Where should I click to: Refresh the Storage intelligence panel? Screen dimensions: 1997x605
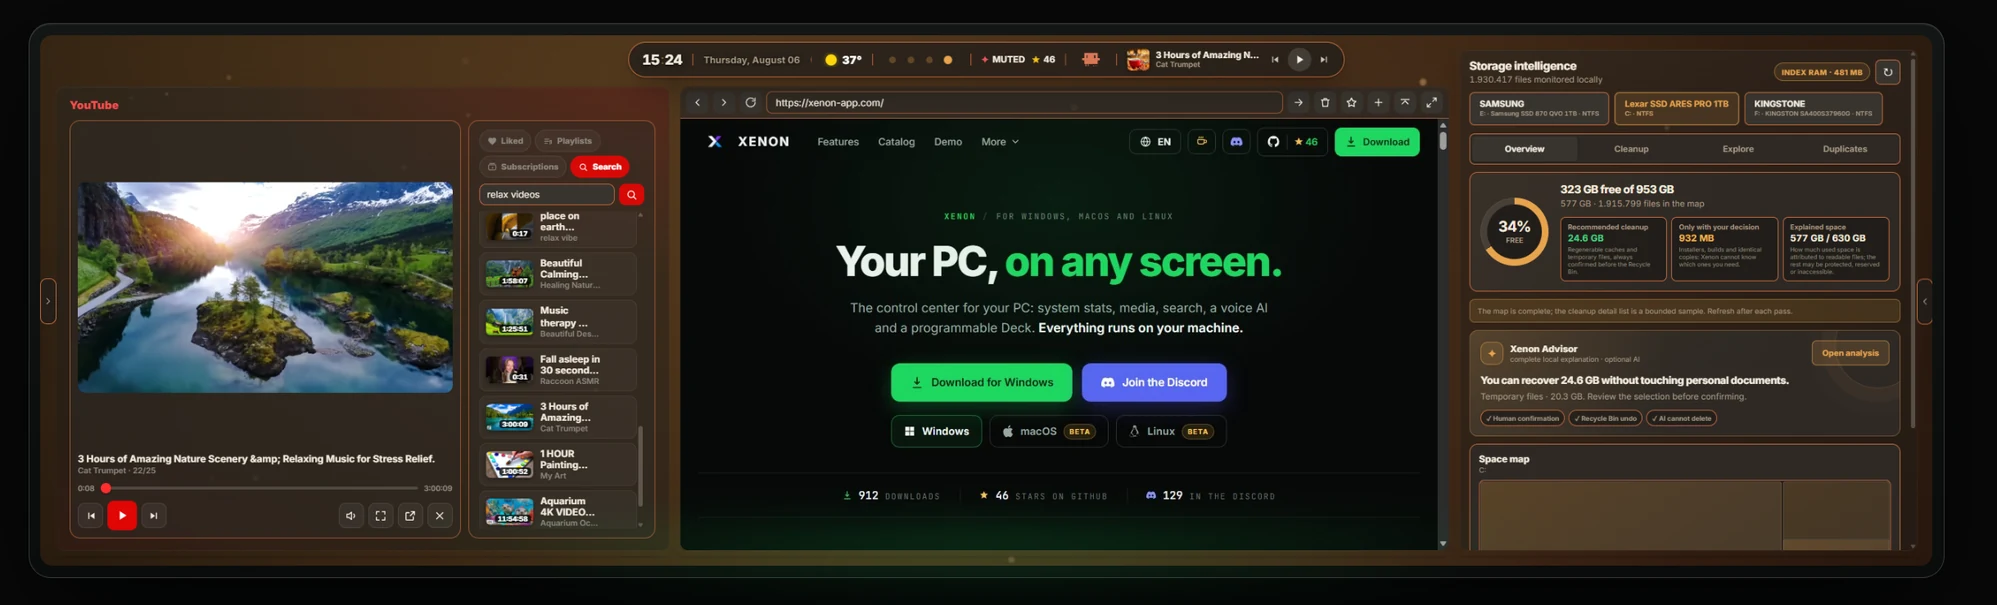tap(1887, 72)
